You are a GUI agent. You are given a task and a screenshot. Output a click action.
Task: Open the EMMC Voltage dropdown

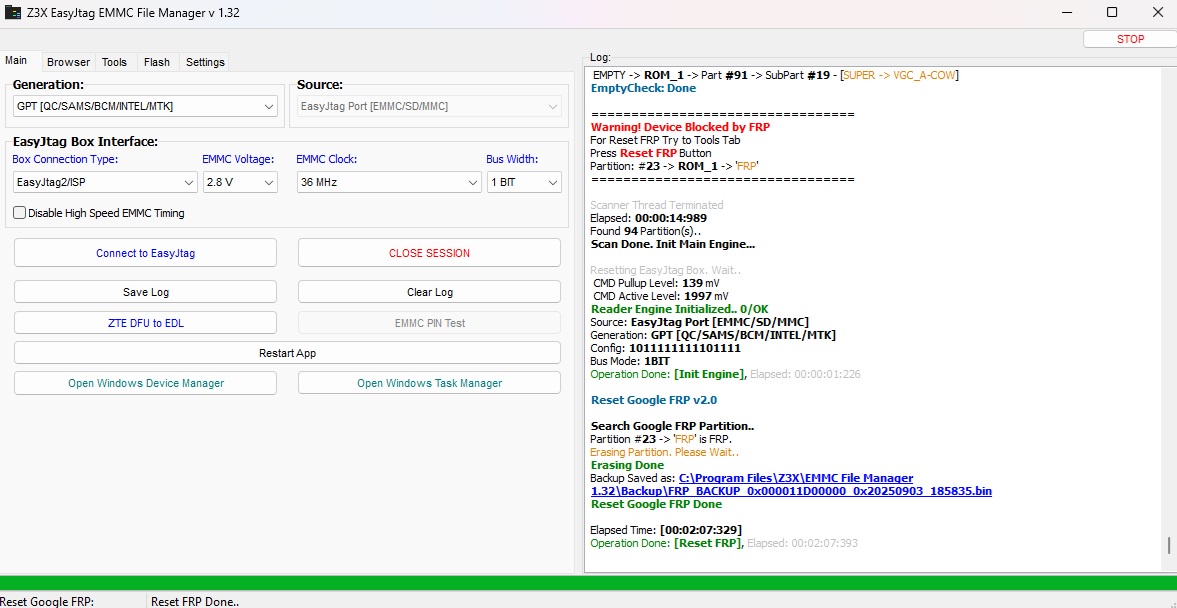pyautogui.click(x=239, y=183)
